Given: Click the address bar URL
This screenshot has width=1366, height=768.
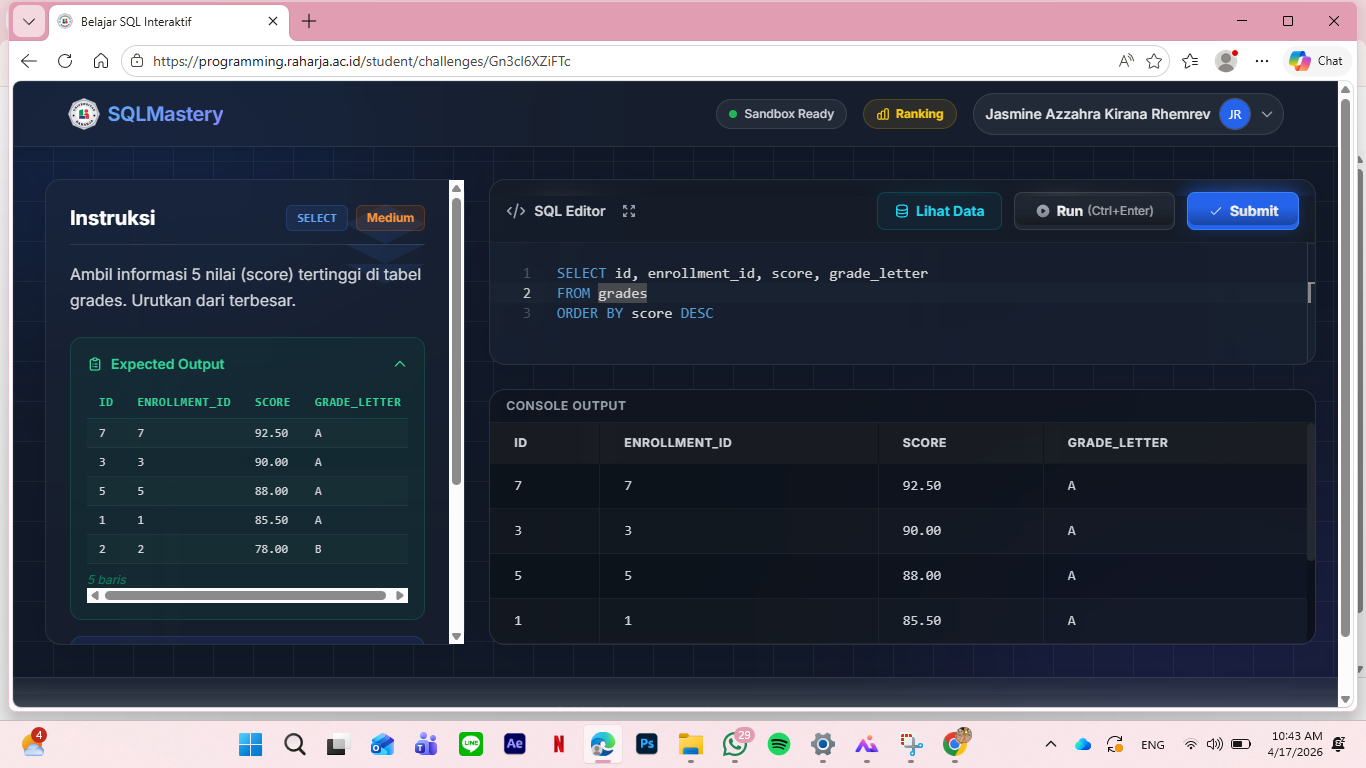Looking at the screenshot, I should coord(600,61).
